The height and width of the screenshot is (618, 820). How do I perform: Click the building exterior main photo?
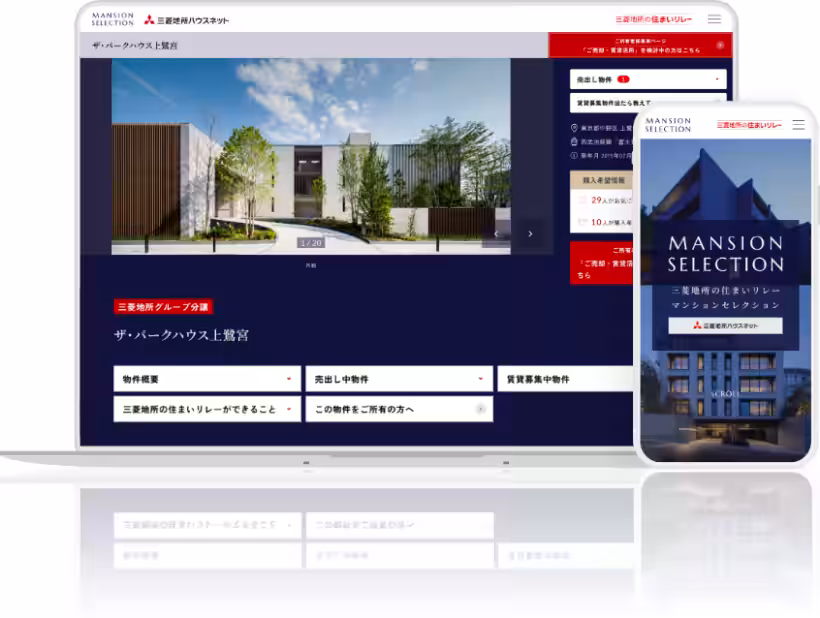[x=311, y=156]
